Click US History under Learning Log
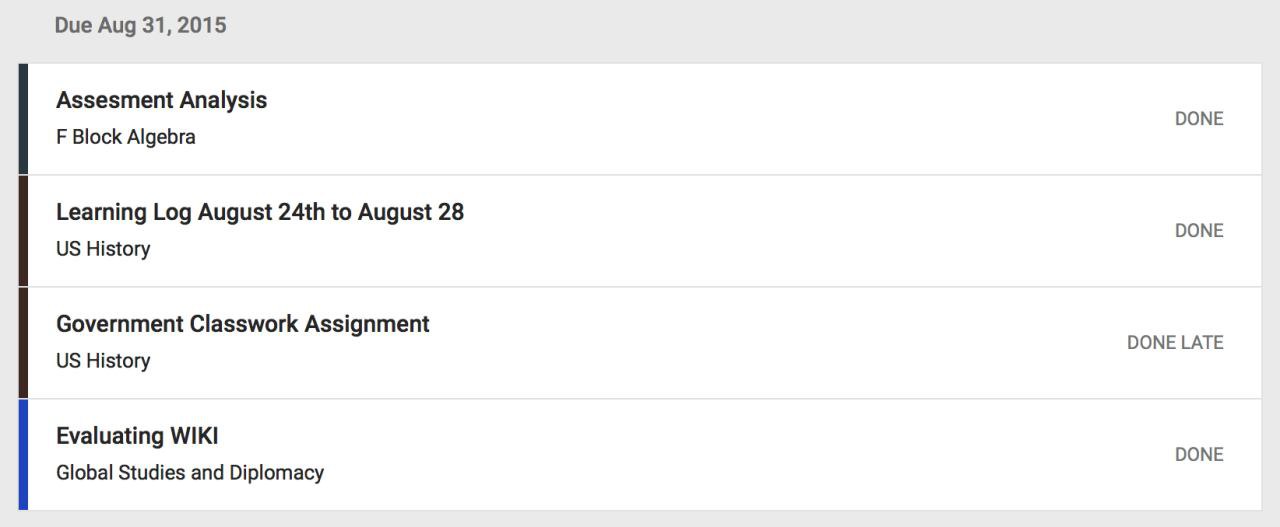Image resolution: width=1280 pixels, height=527 pixels. 103,249
